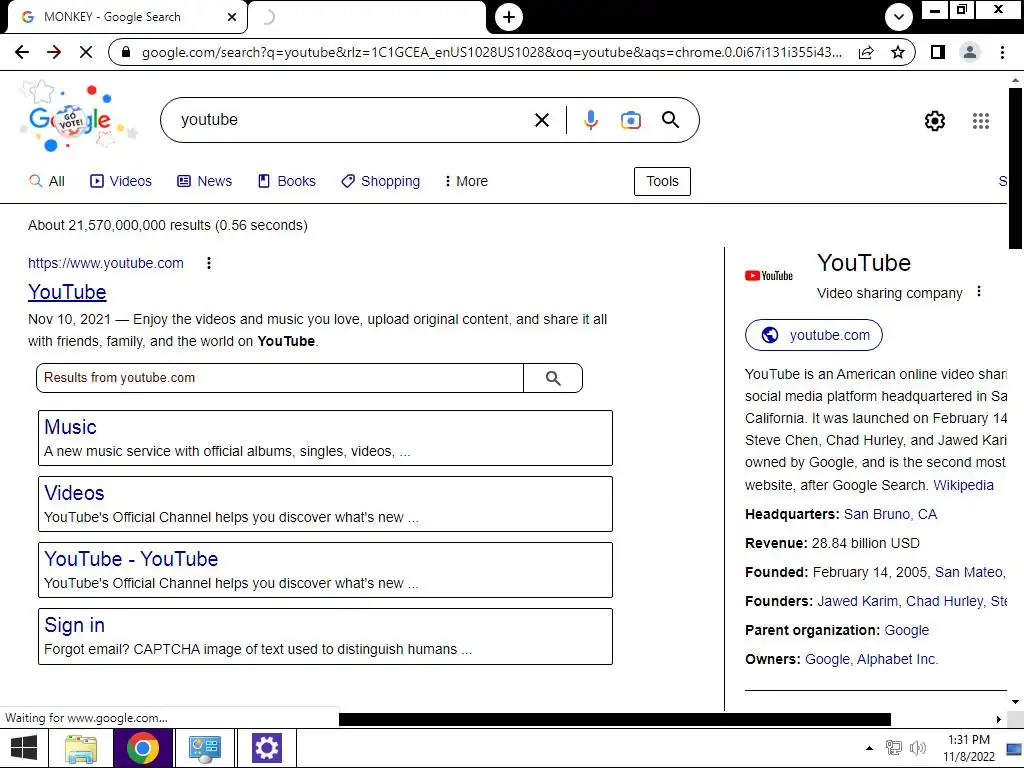Switch to the Books search tab

[x=287, y=181]
